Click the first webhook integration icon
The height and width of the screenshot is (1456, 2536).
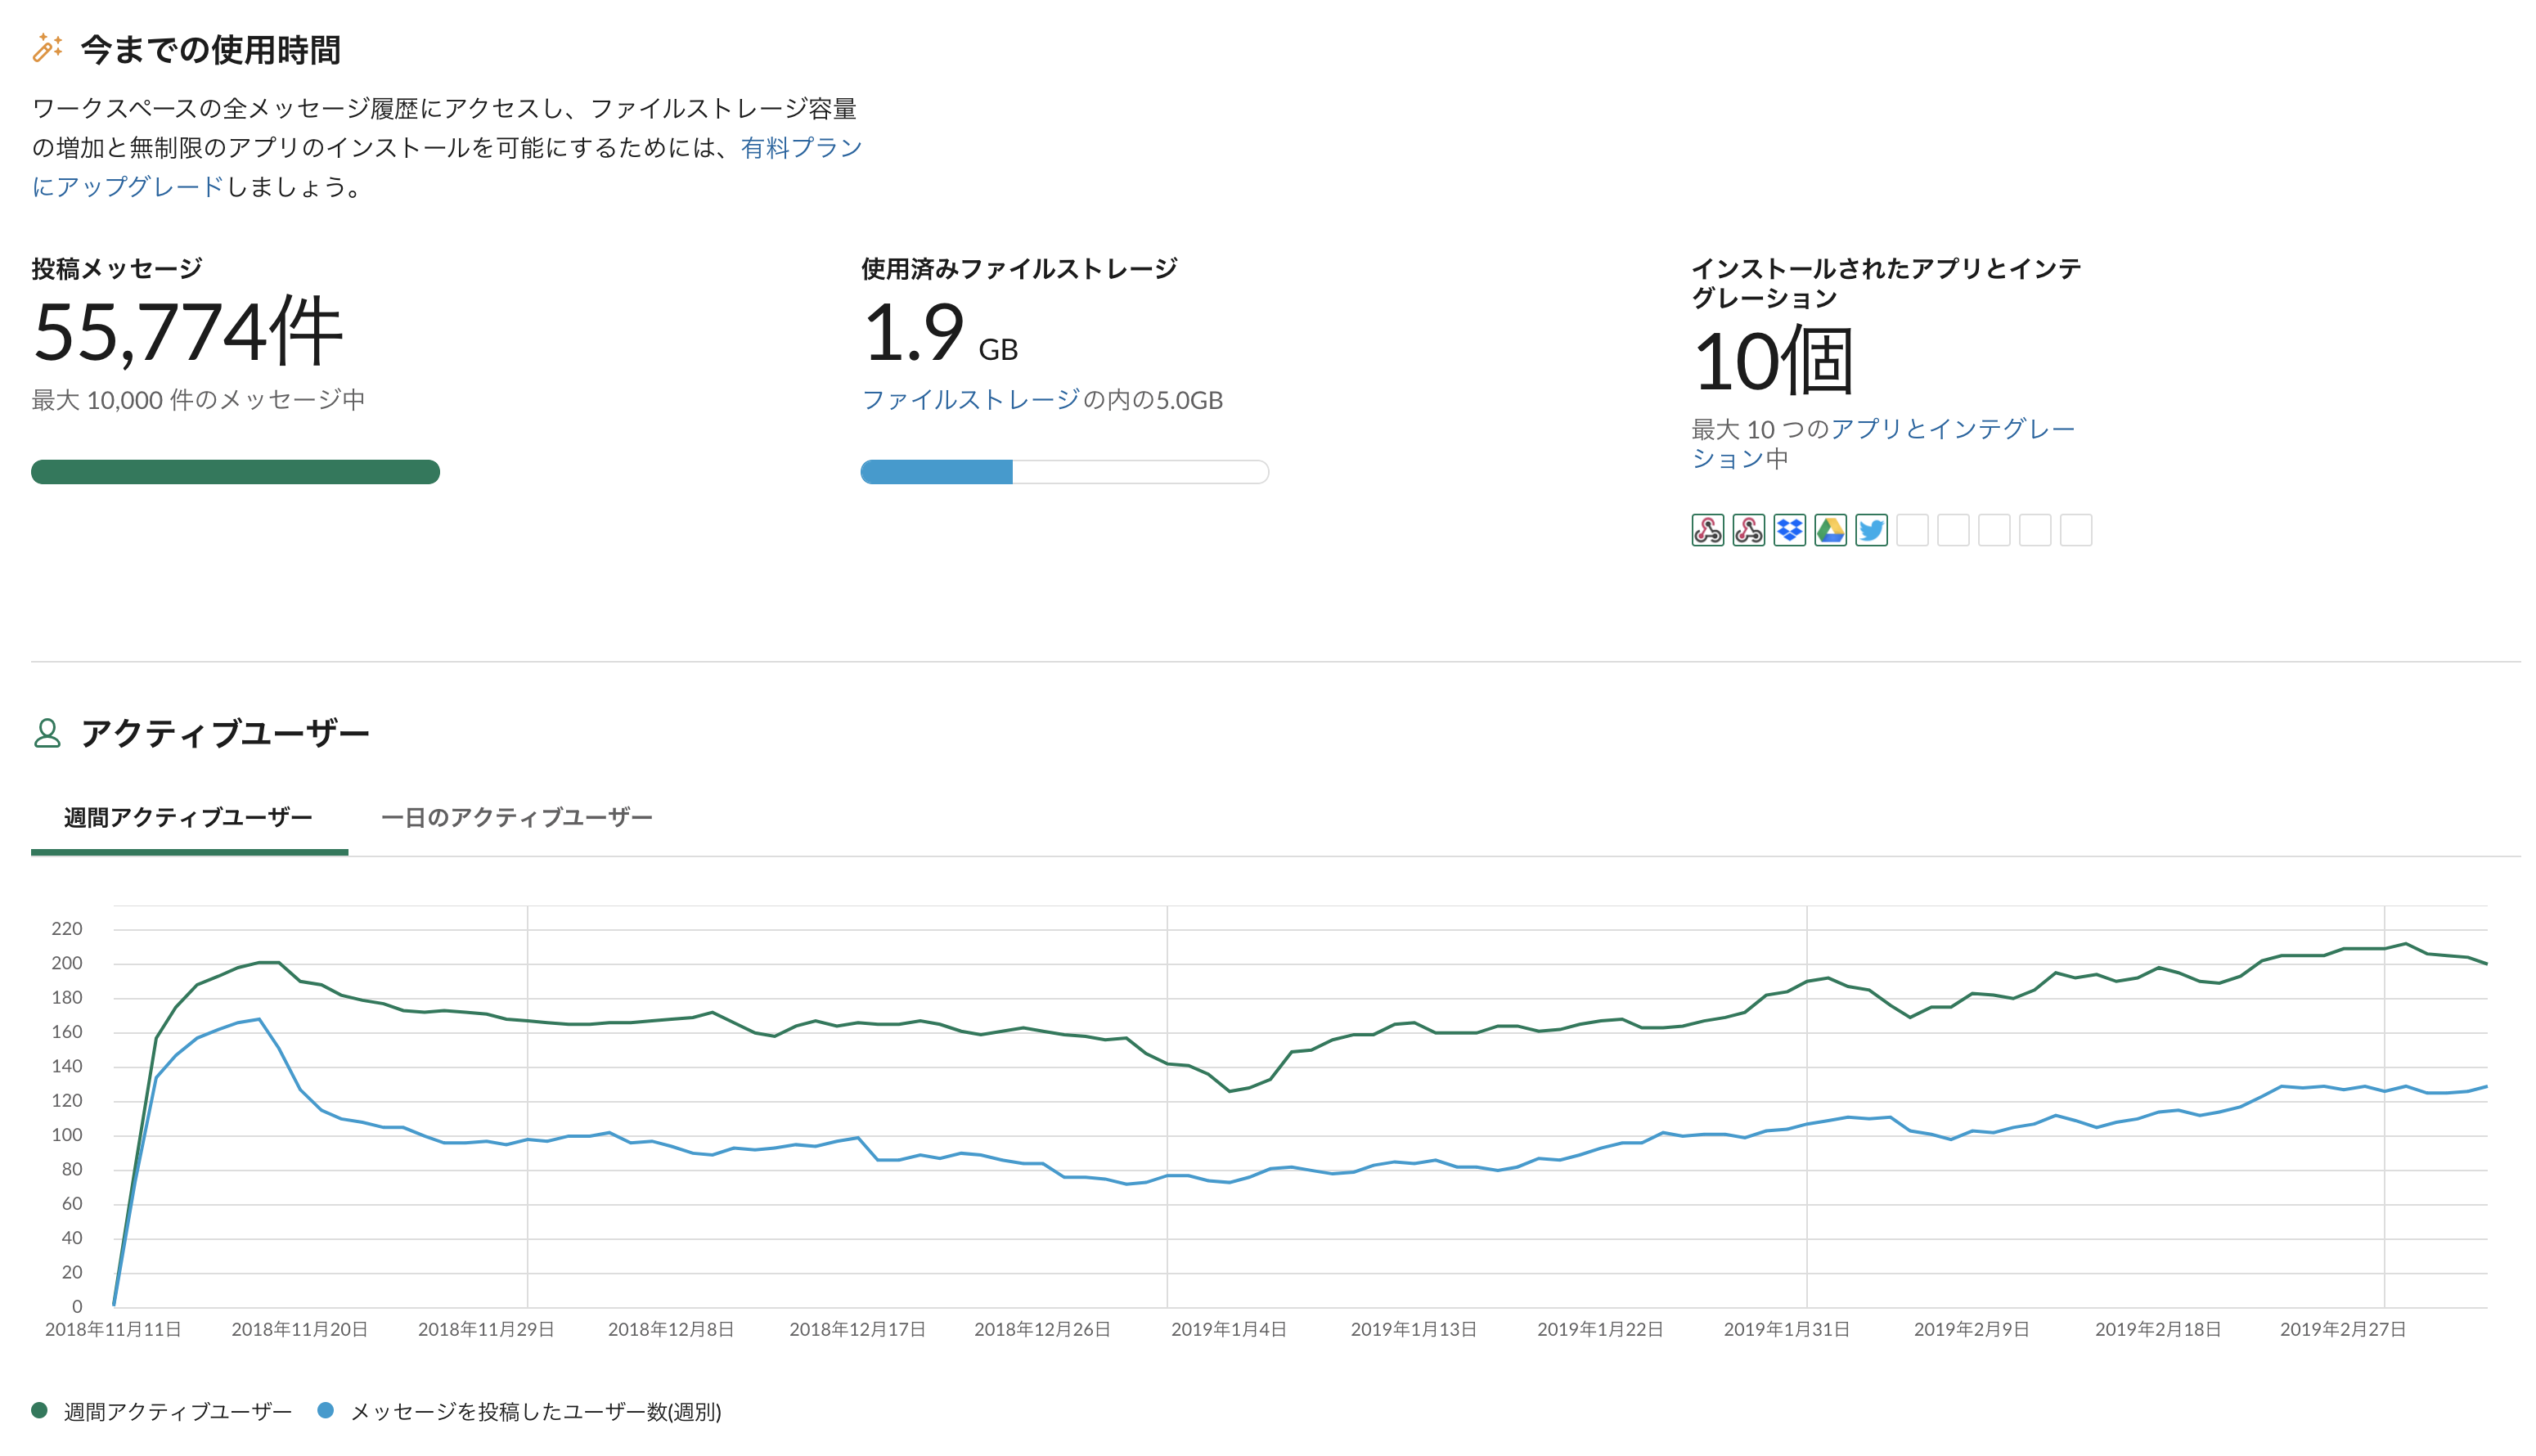point(1707,530)
